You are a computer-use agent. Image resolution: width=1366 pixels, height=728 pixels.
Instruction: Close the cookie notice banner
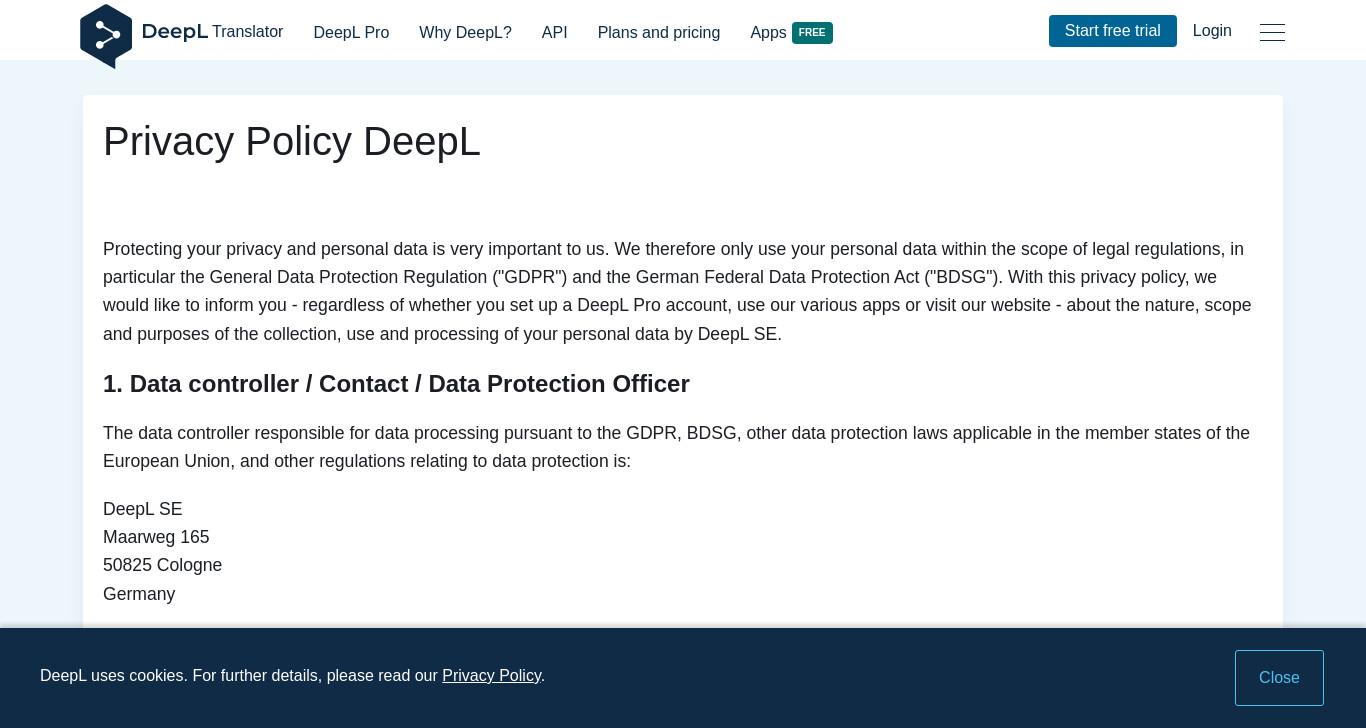click(1279, 678)
